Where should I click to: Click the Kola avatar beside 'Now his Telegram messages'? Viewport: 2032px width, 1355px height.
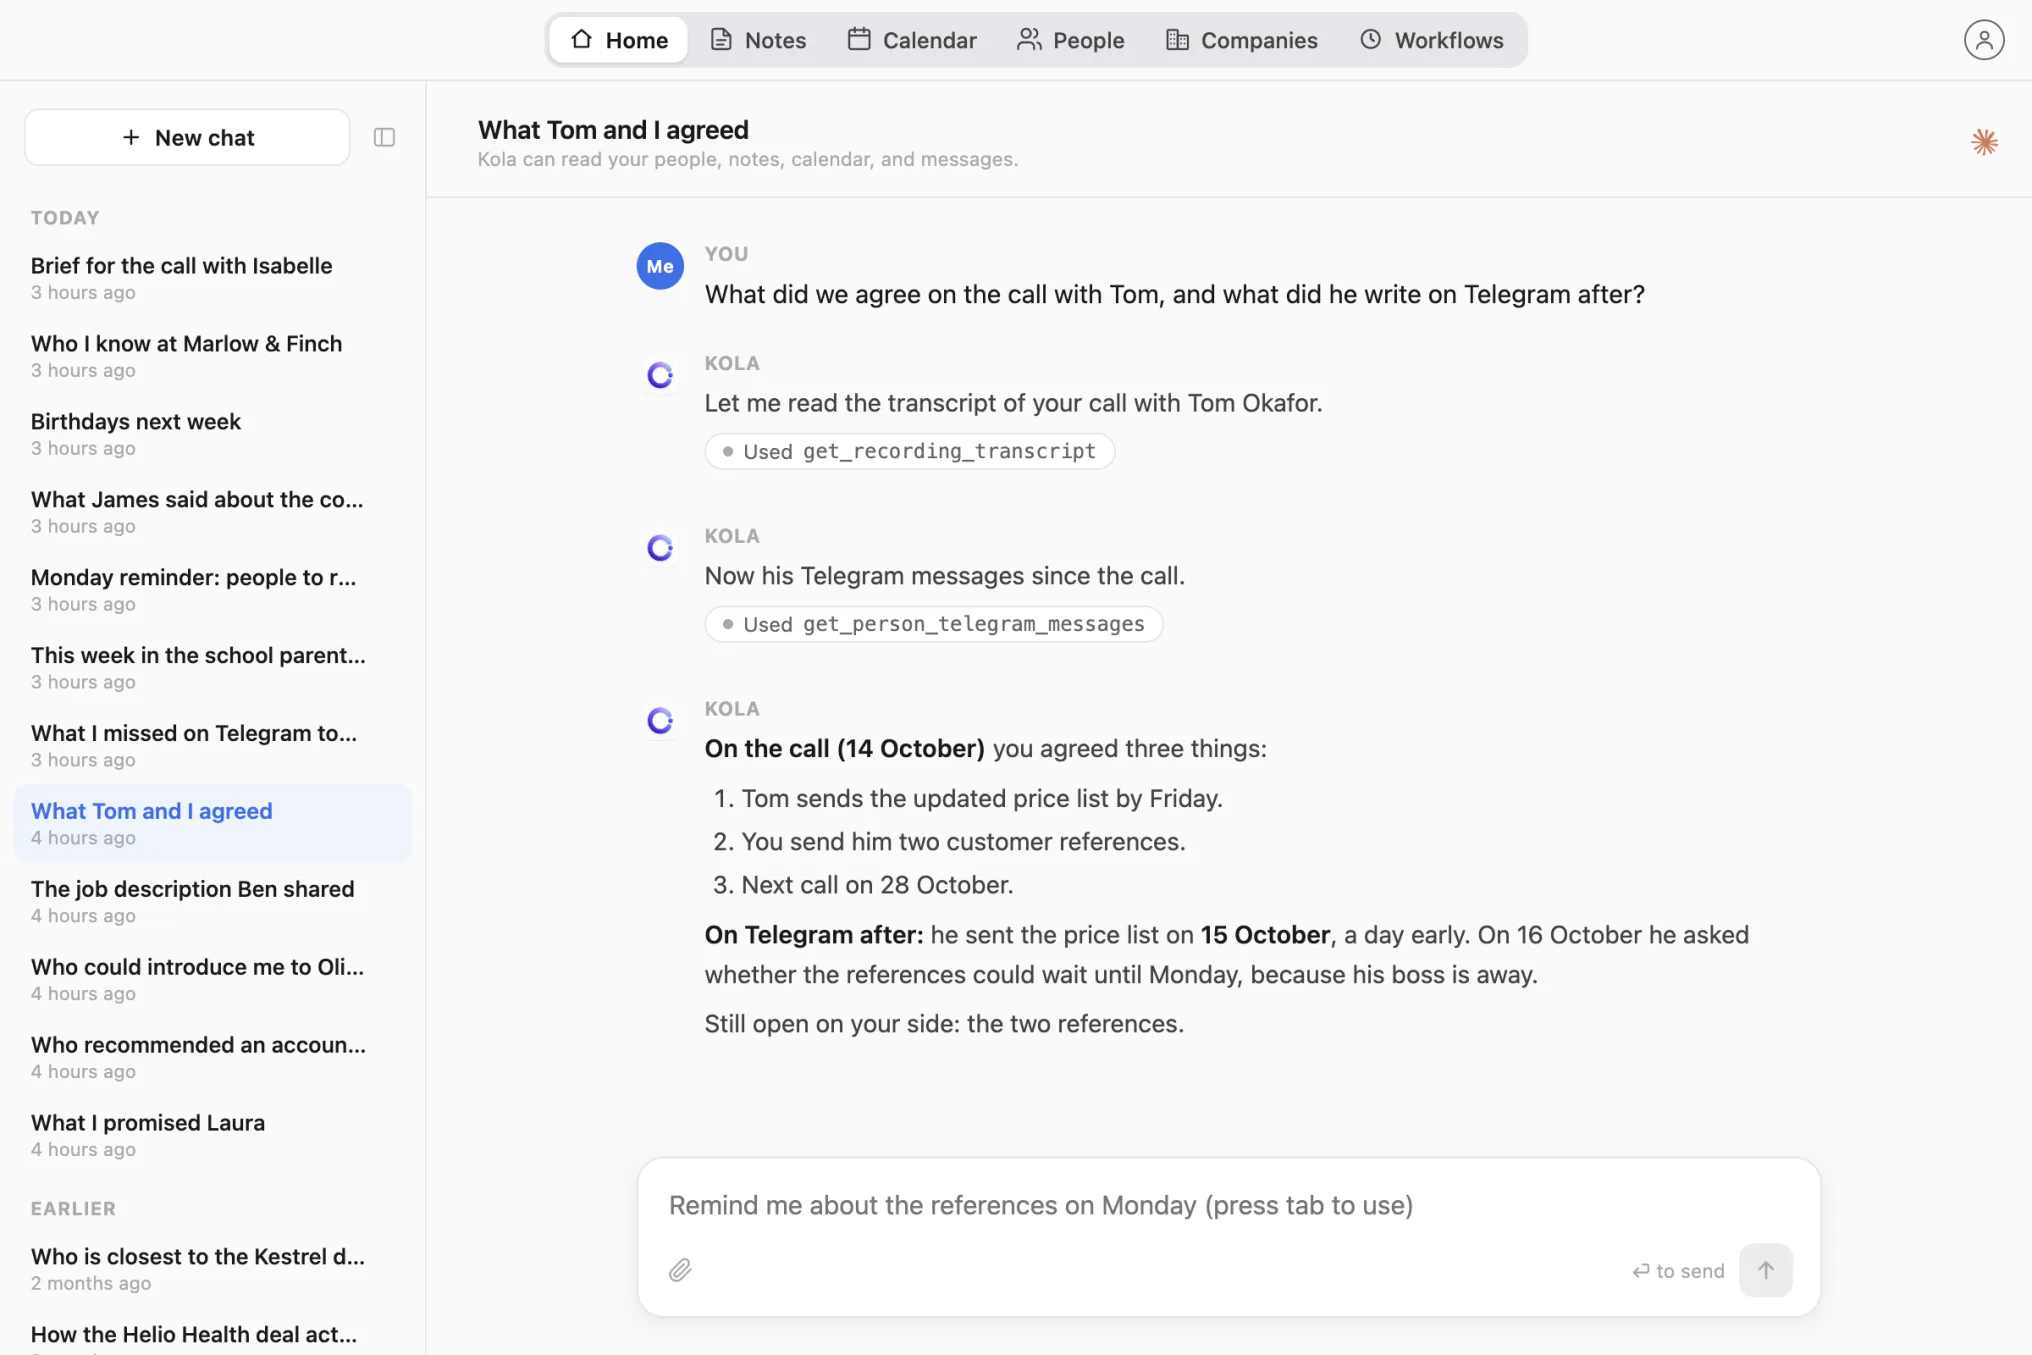[660, 548]
